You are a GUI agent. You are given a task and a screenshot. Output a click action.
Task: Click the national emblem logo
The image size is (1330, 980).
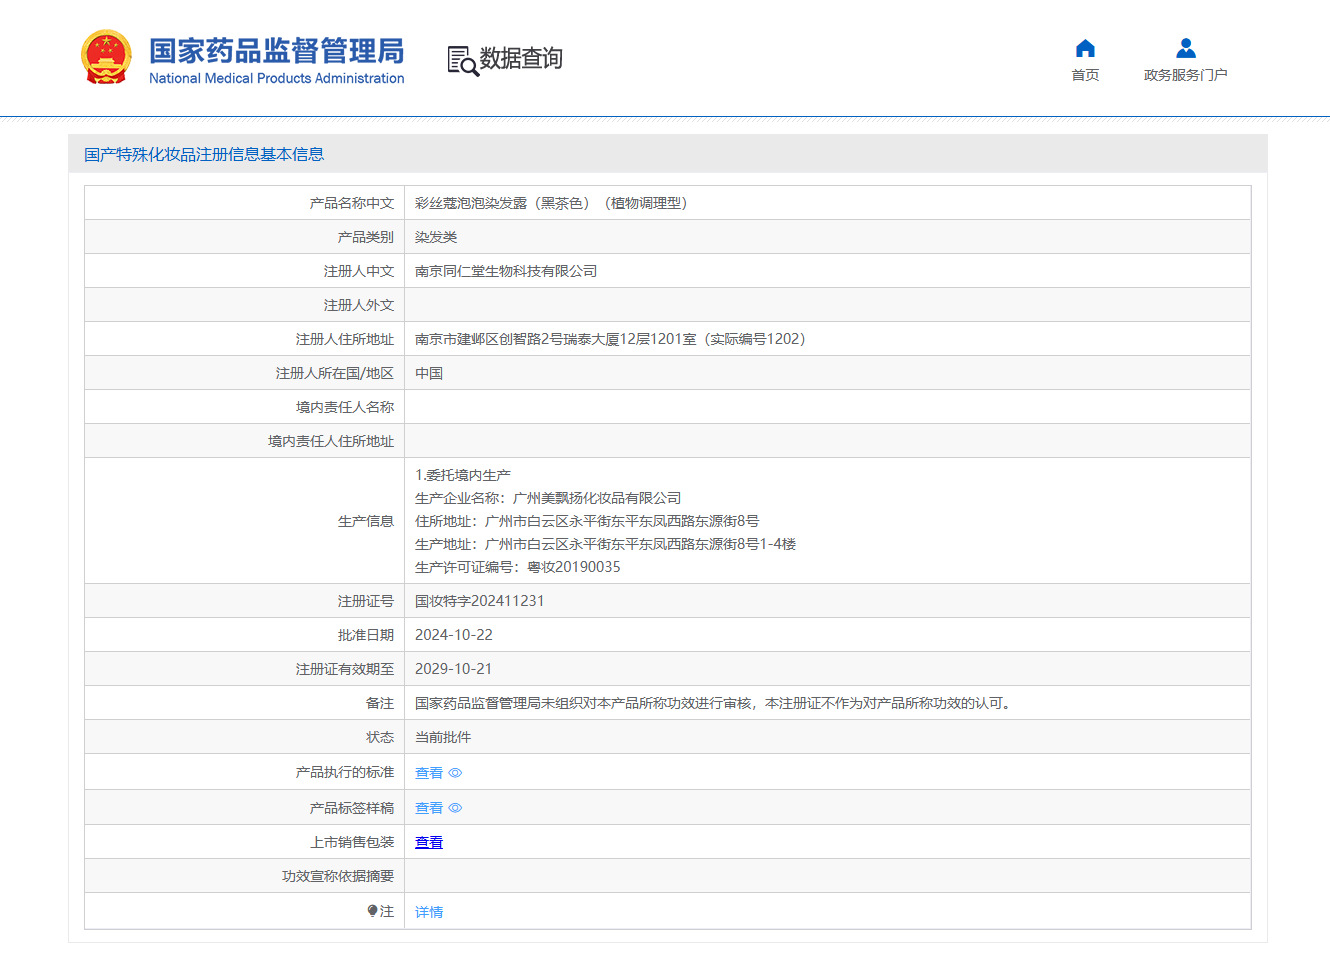106,57
